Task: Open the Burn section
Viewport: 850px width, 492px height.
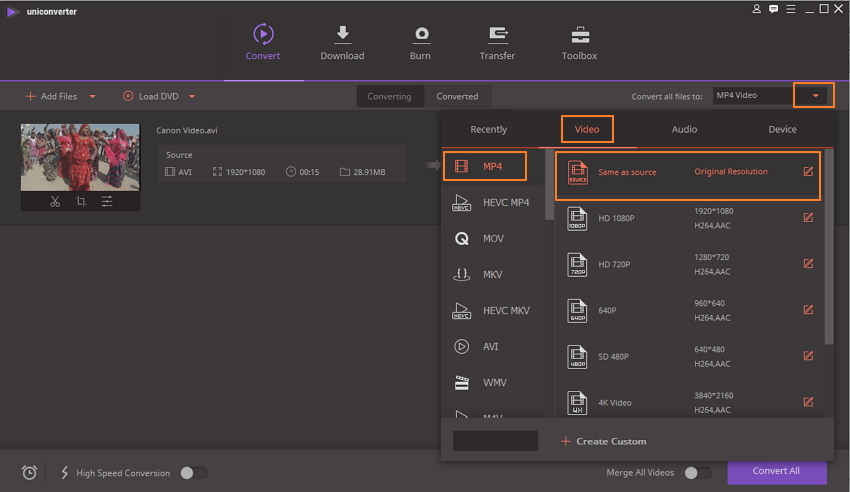Action: [420, 42]
